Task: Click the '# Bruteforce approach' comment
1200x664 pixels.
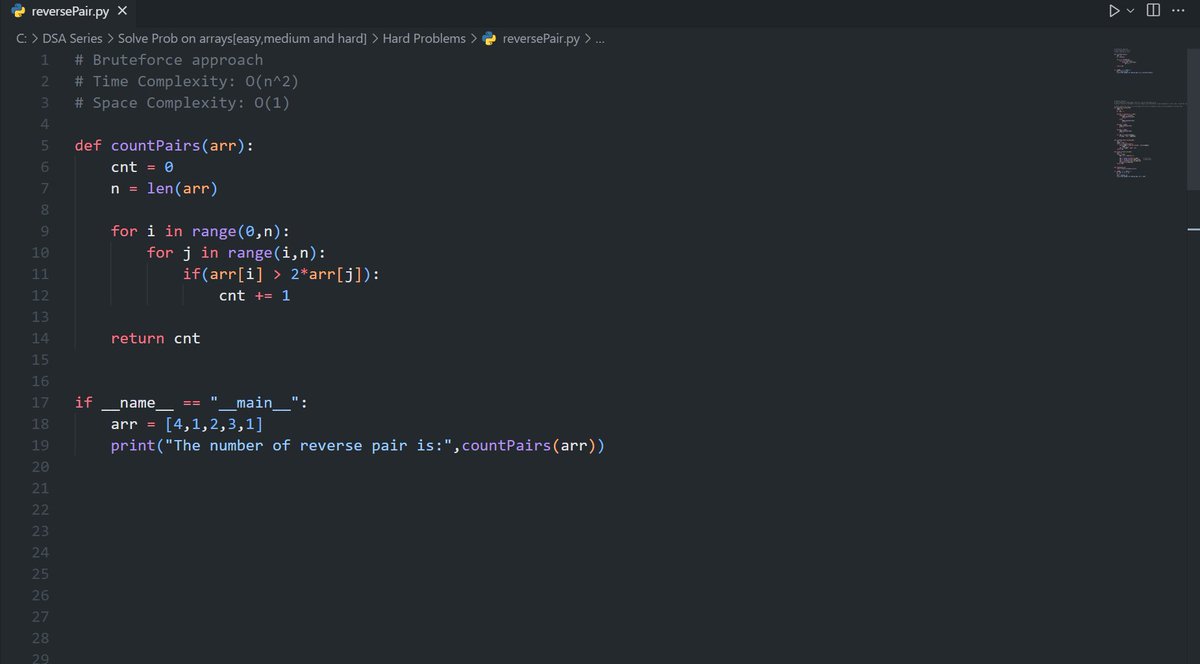Action: (x=168, y=60)
